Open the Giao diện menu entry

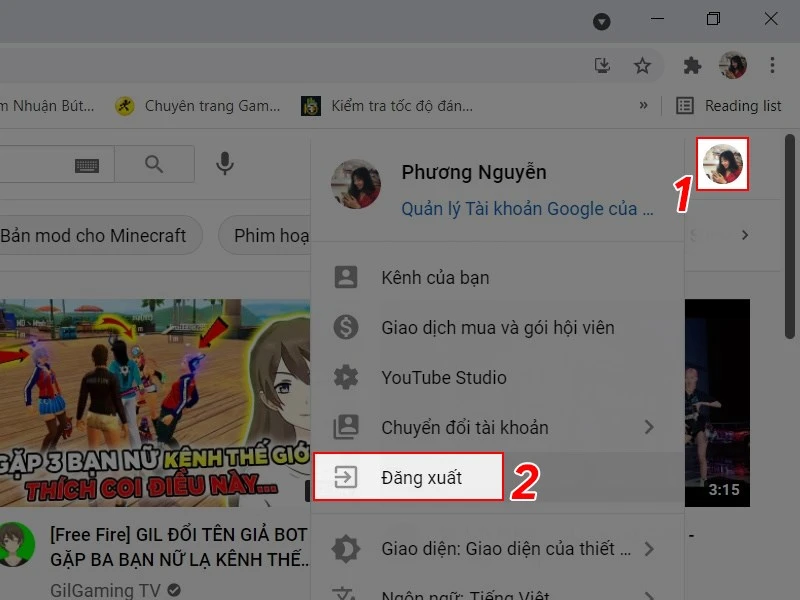450,548
